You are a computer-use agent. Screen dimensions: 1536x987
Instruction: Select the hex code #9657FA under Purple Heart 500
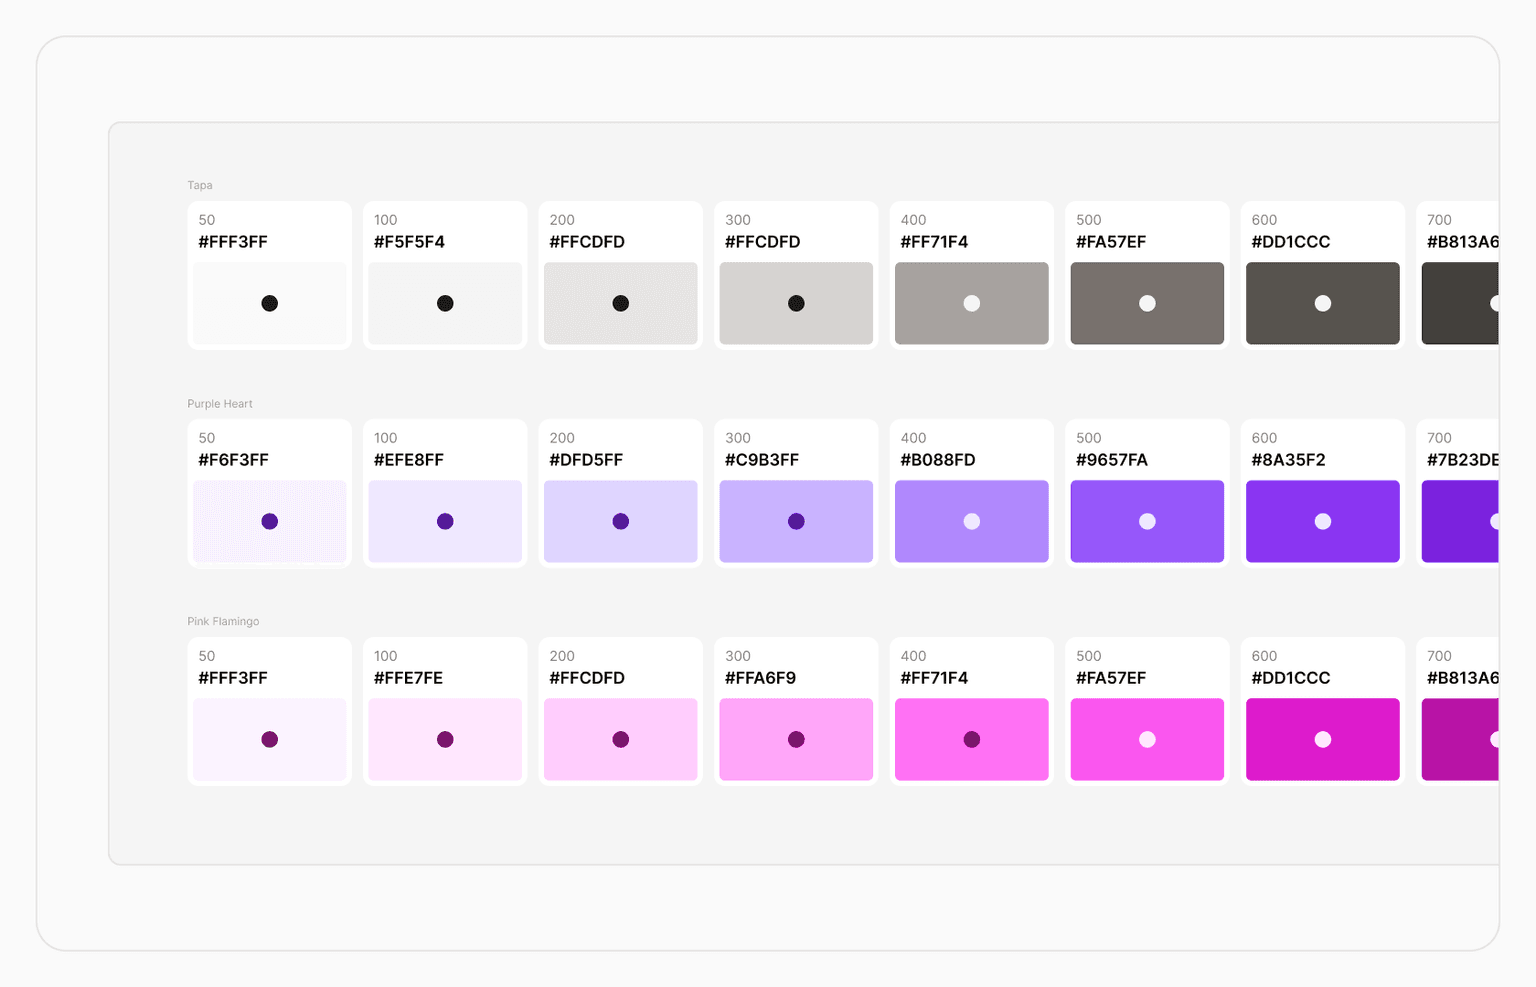[x=1110, y=460]
